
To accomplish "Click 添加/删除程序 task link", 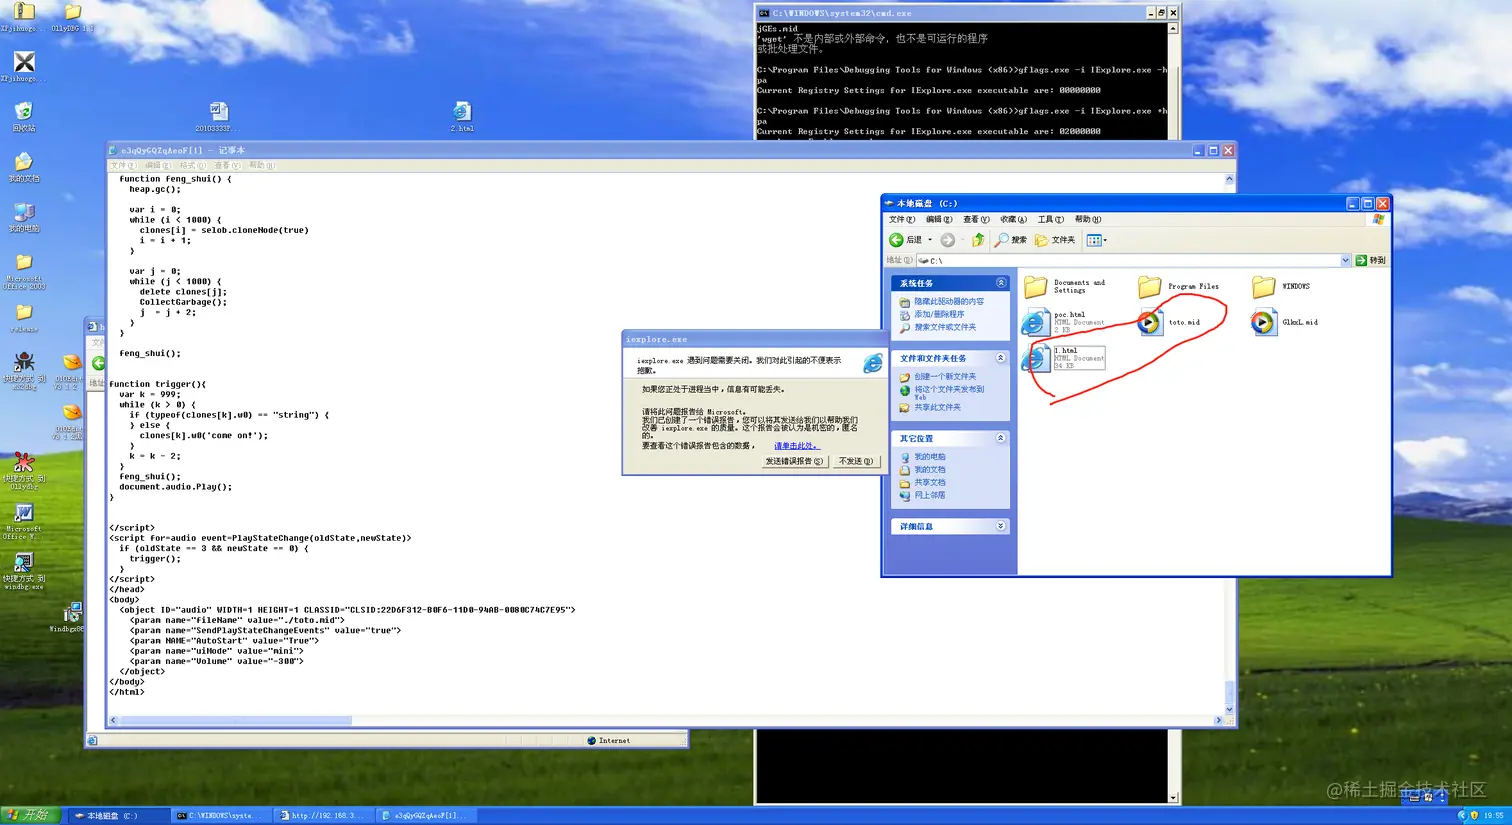I will pos(939,314).
